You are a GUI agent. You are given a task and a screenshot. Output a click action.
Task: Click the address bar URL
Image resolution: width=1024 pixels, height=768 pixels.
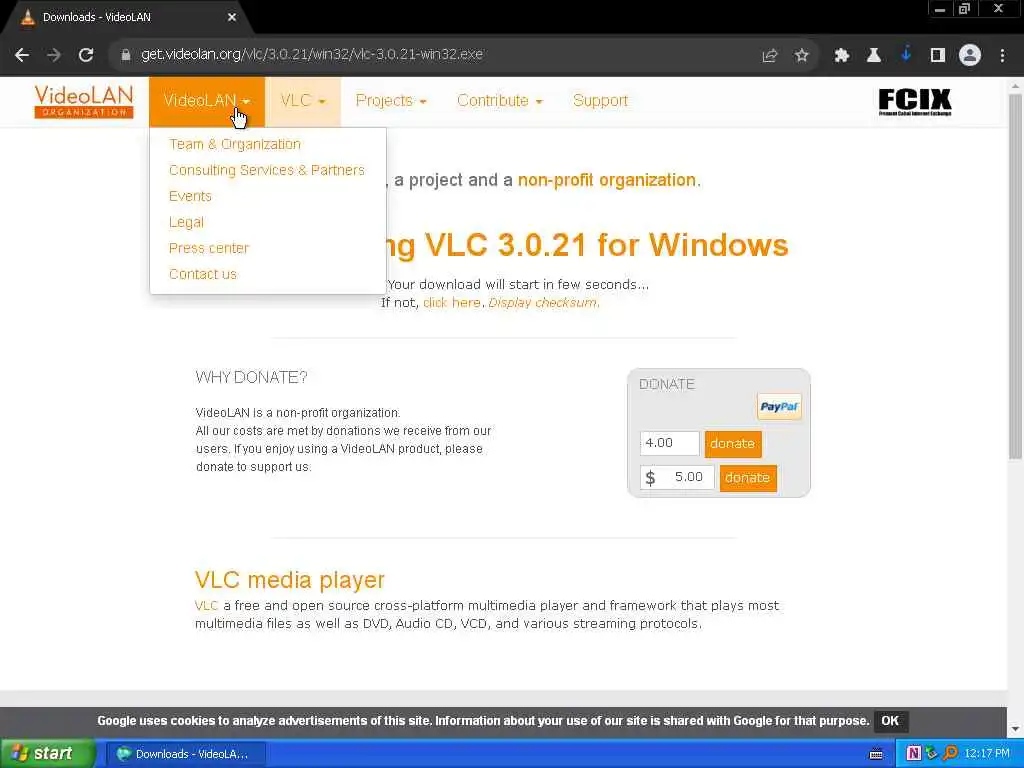312,55
